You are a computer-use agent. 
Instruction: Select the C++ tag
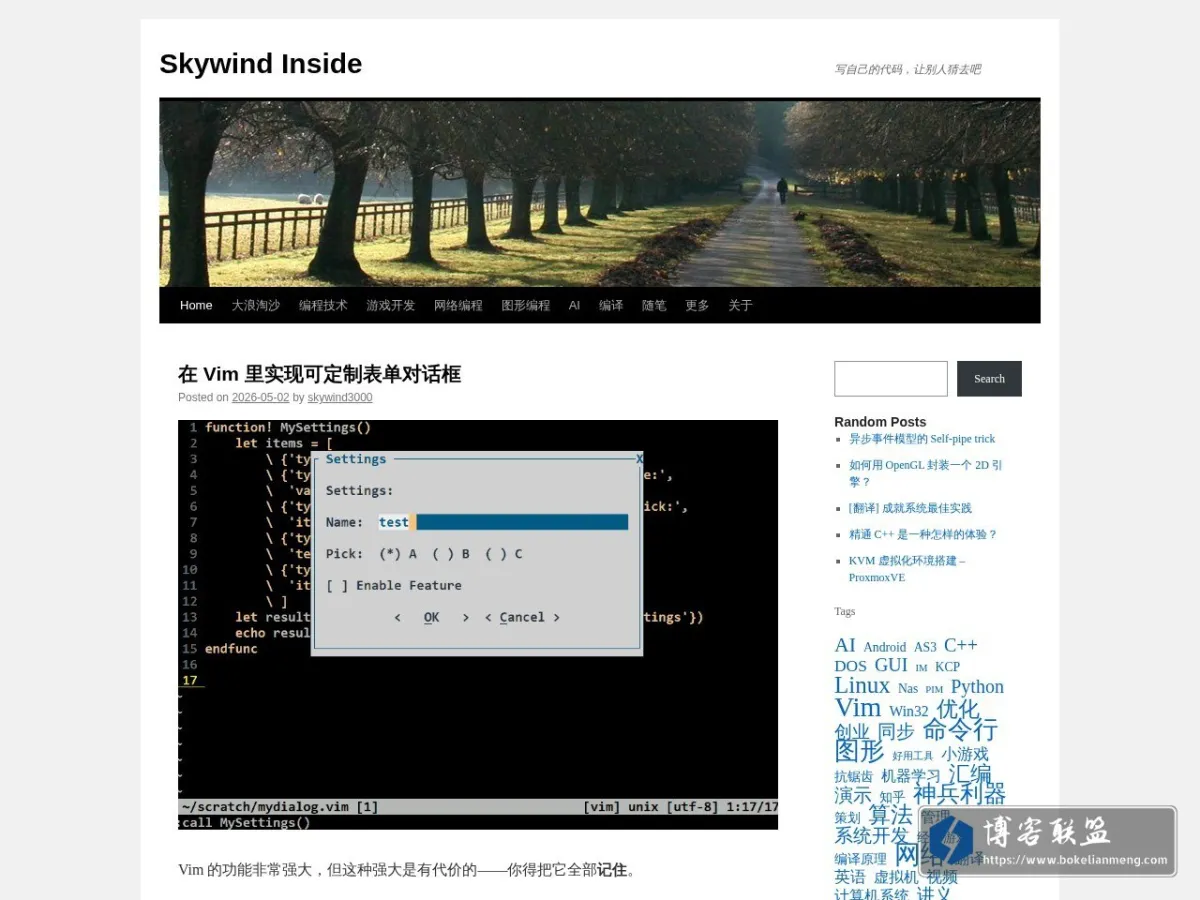(x=961, y=645)
